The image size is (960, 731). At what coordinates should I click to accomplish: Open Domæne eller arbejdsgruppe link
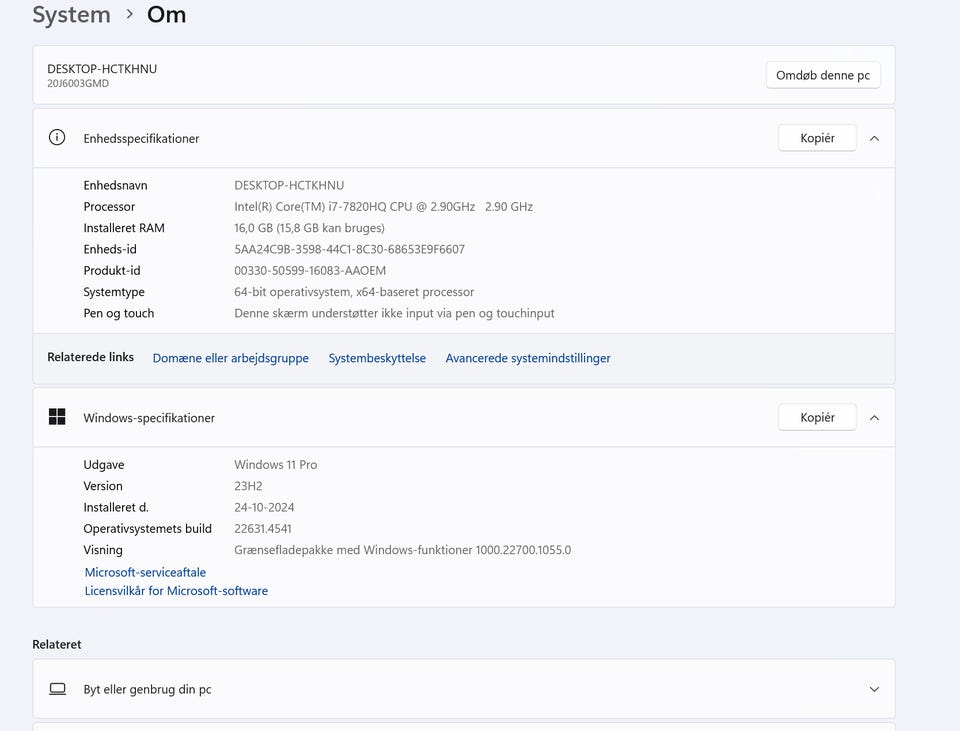click(x=230, y=358)
